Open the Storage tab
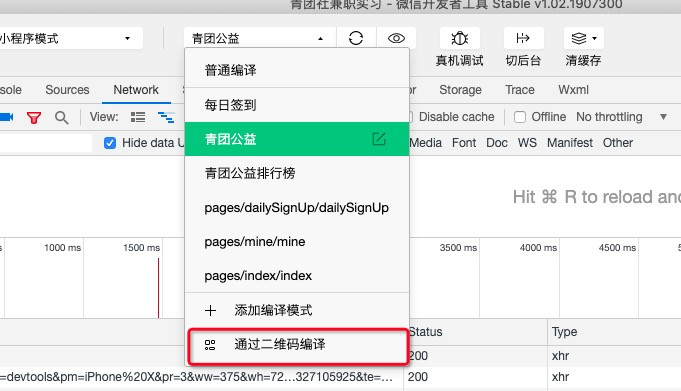 [460, 90]
